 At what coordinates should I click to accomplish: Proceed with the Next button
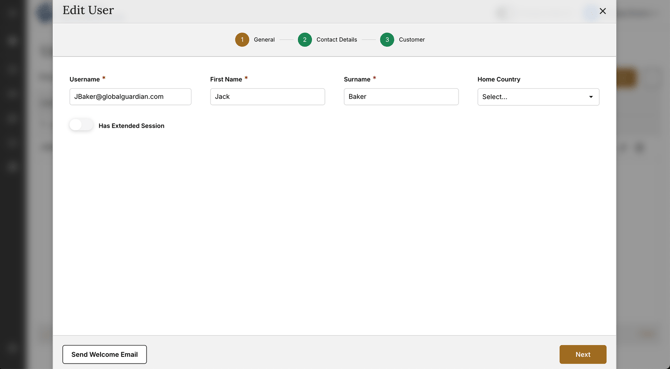[583, 354]
